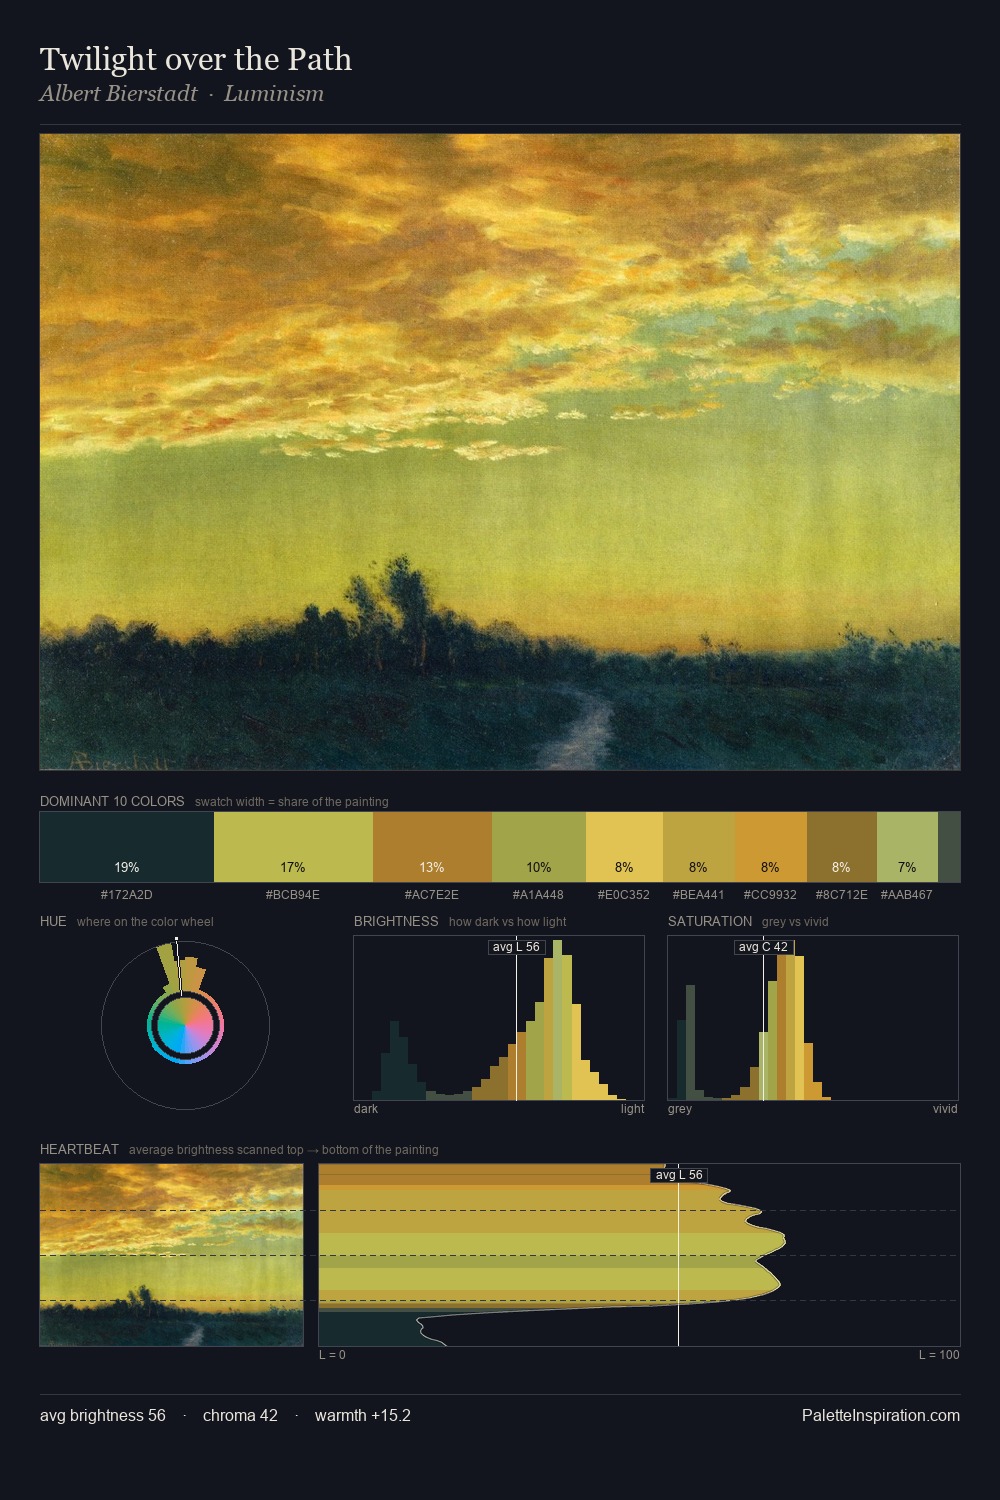The height and width of the screenshot is (1500, 1000).
Task: Click the narrow grey-green last swatch
Action: [x=949, y=847]
